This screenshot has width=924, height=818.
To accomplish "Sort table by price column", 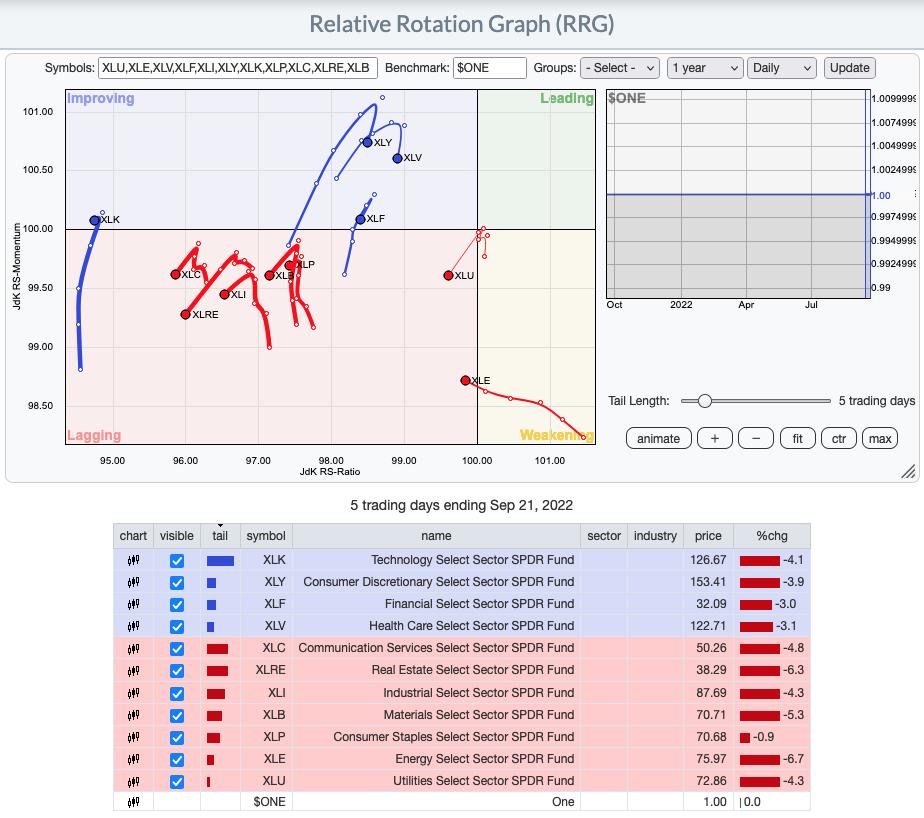I will pos(708,536).
